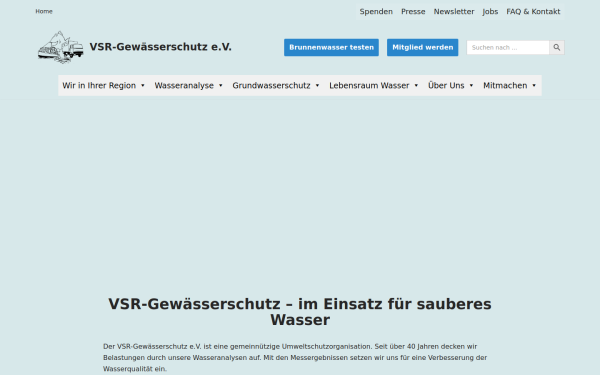This screenshot has width=600, height=375.
Task: Open the FAQ & Kontakt link
Action: pyautogui.click(x=533, y=11)
